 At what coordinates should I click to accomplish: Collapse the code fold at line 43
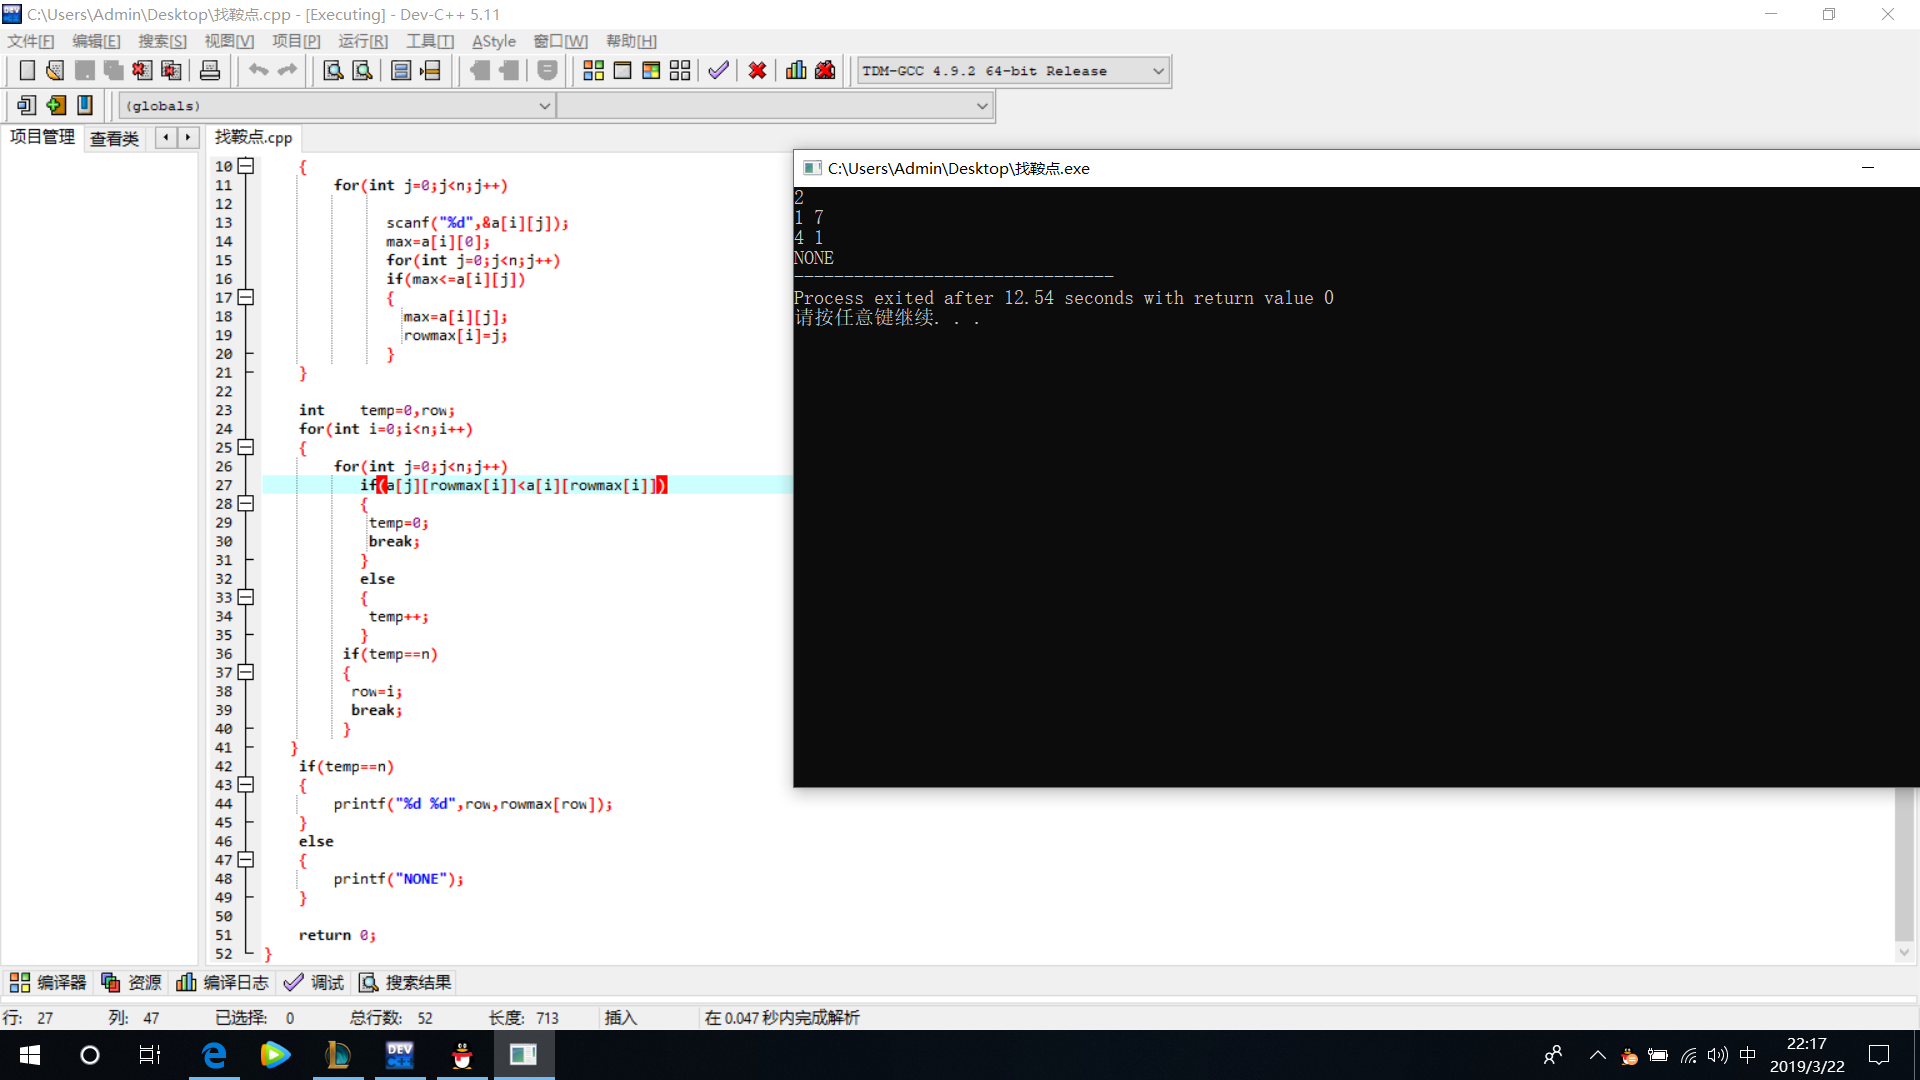246,784
